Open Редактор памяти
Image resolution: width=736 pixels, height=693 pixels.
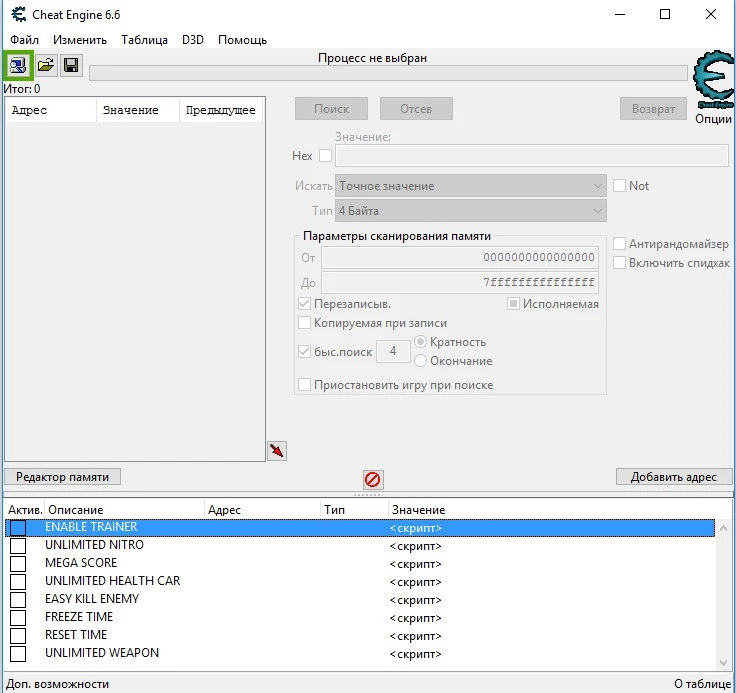pos(62,477)
